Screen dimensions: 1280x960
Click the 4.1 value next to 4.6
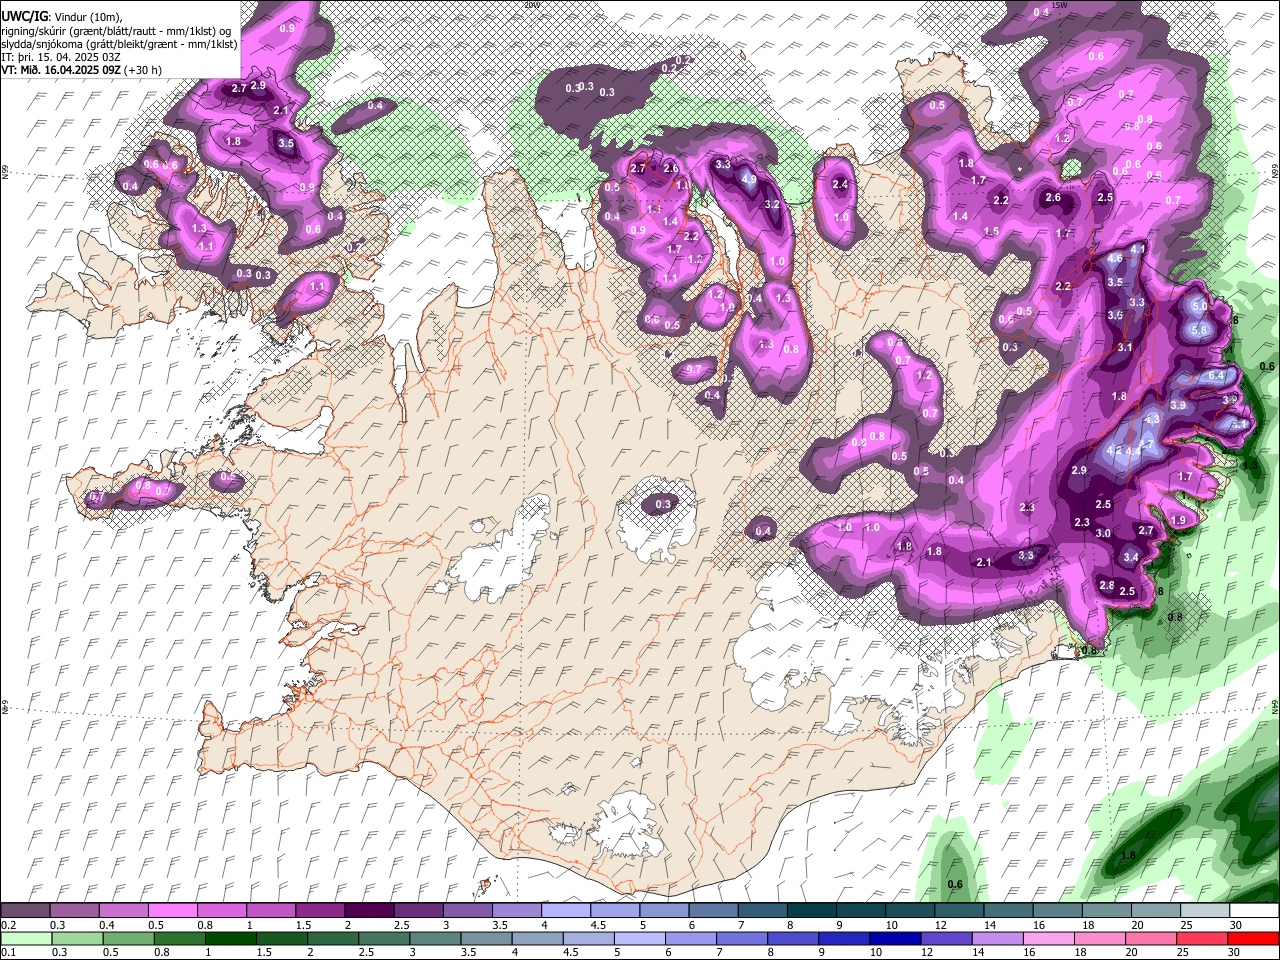pos(1138,248)
